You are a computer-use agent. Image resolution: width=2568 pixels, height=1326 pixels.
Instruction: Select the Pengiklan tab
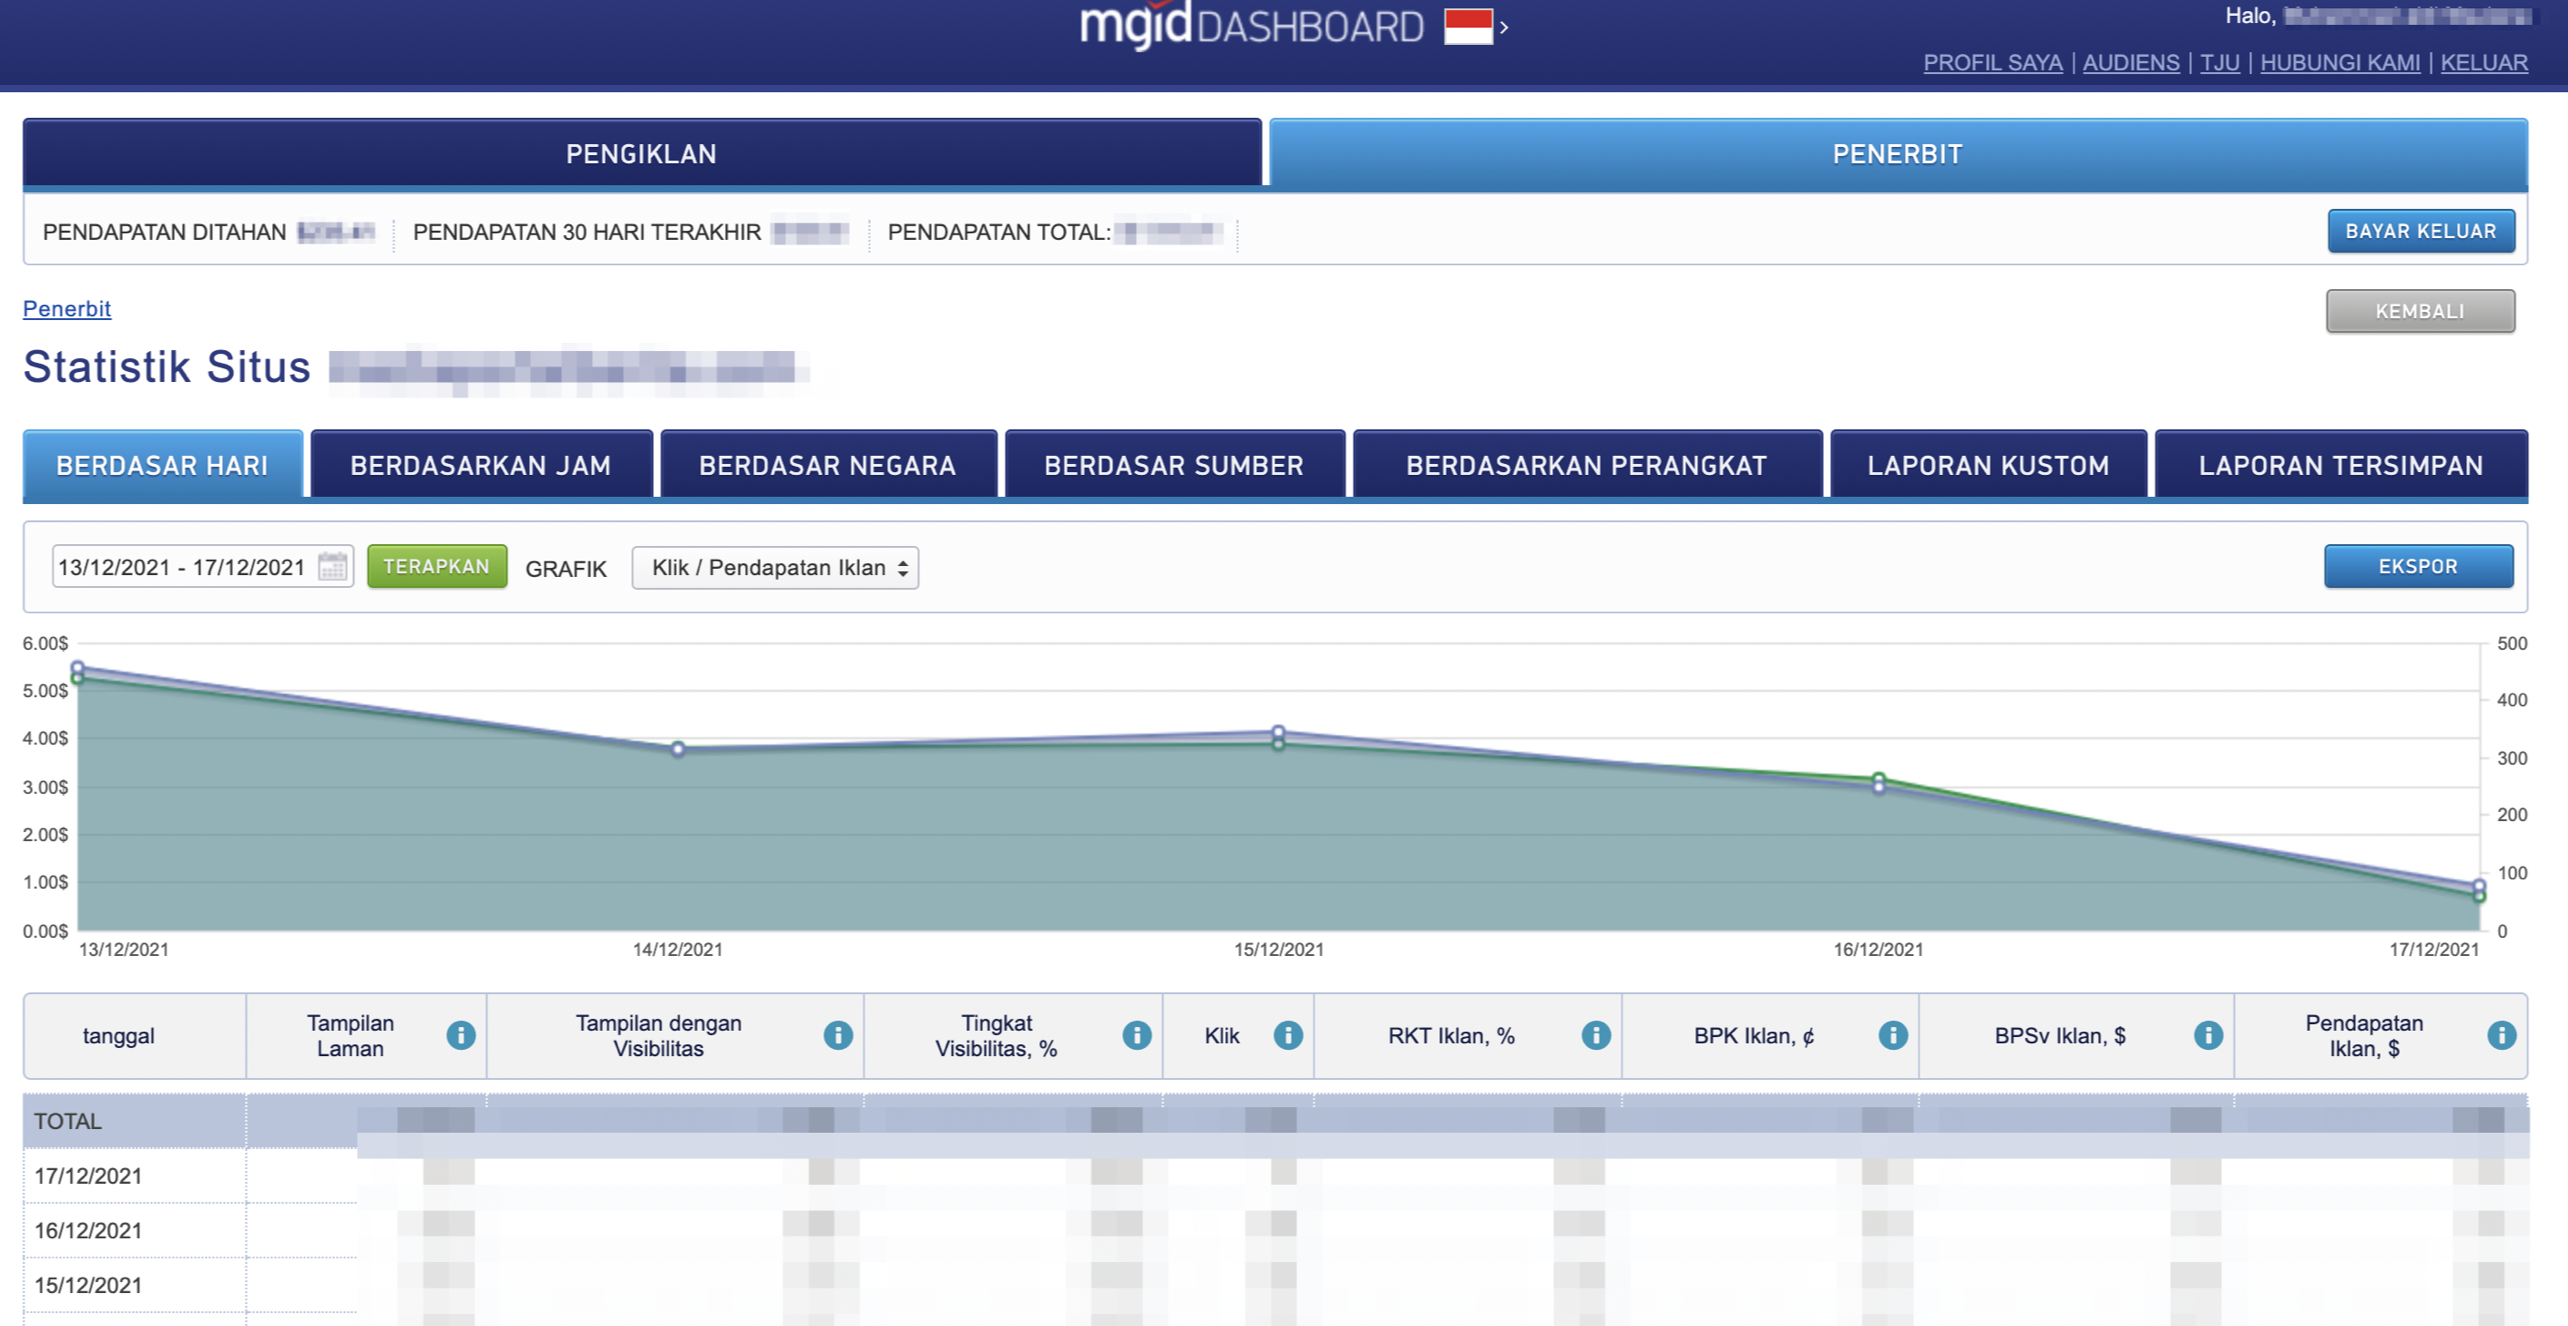pos(641,153)
